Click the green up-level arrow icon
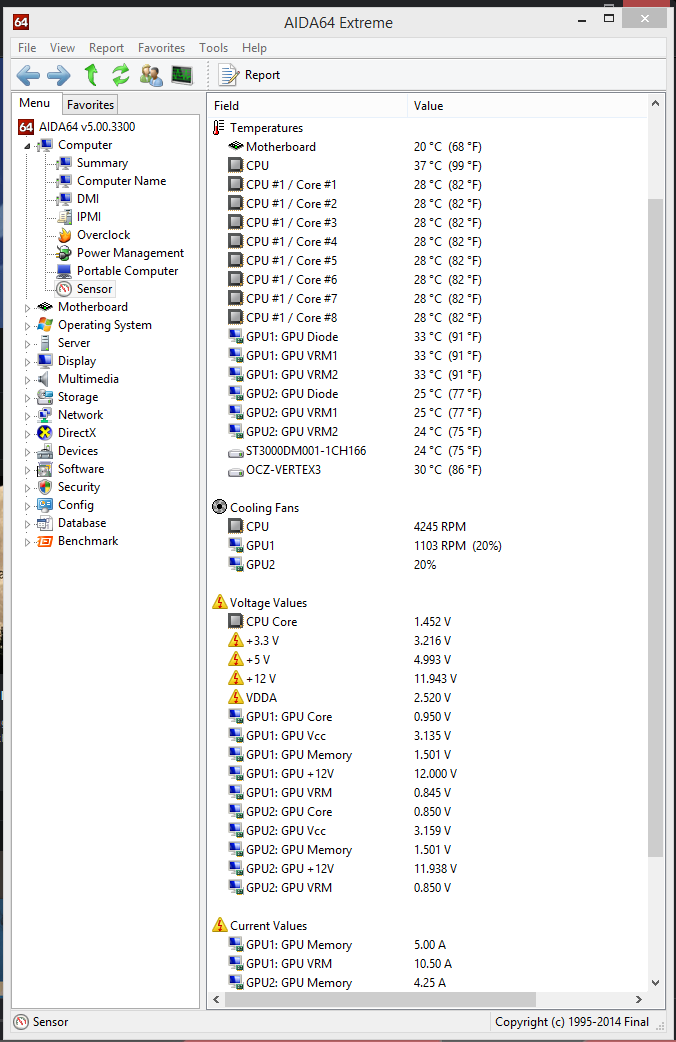This screenshot has width=676, height=1042. point(91,74)
